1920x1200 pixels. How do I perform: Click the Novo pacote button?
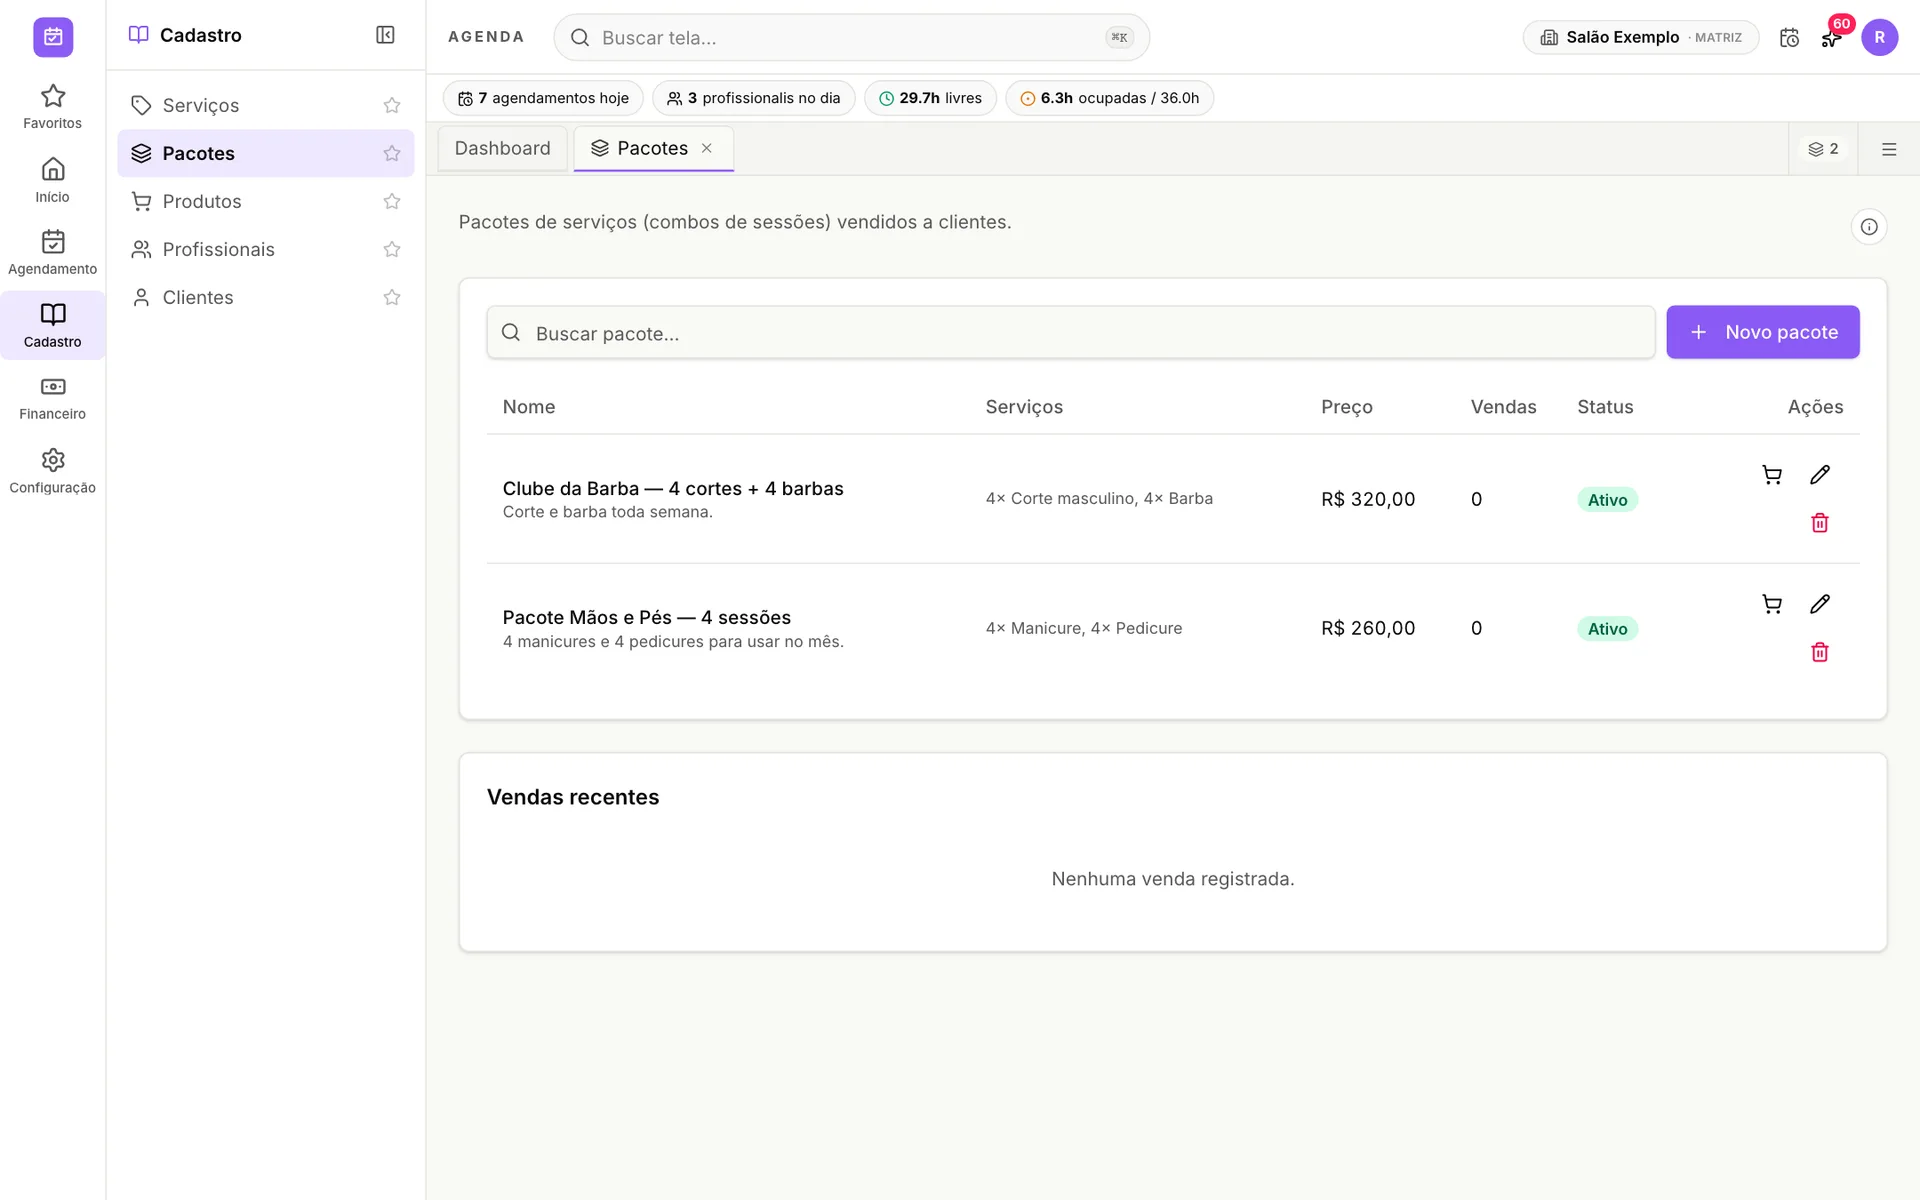point(1763,332)
